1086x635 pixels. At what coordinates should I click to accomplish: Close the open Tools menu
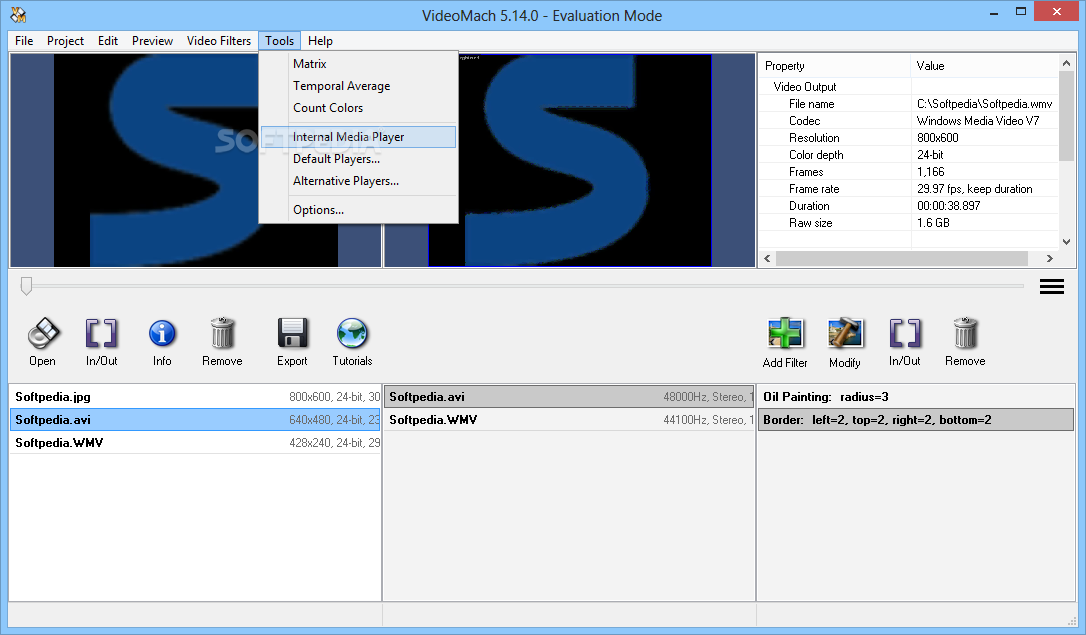280,41
